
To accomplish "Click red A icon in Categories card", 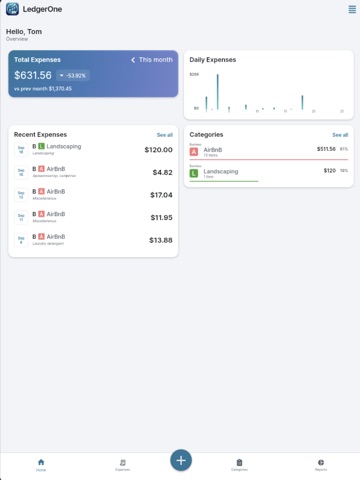I will [x=194, y=152].
